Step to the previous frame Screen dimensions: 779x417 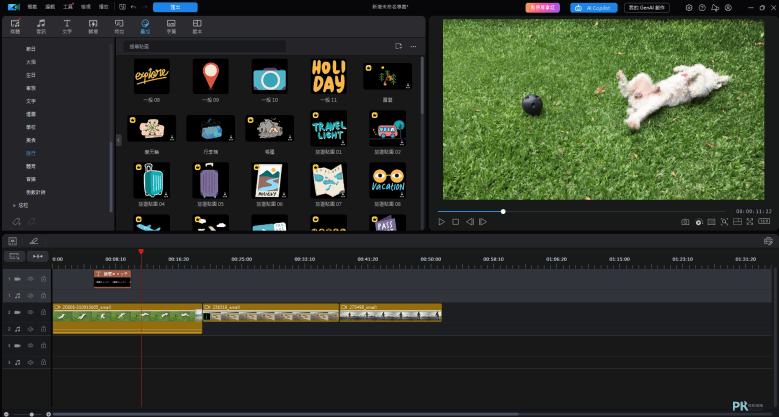(469, 222)
